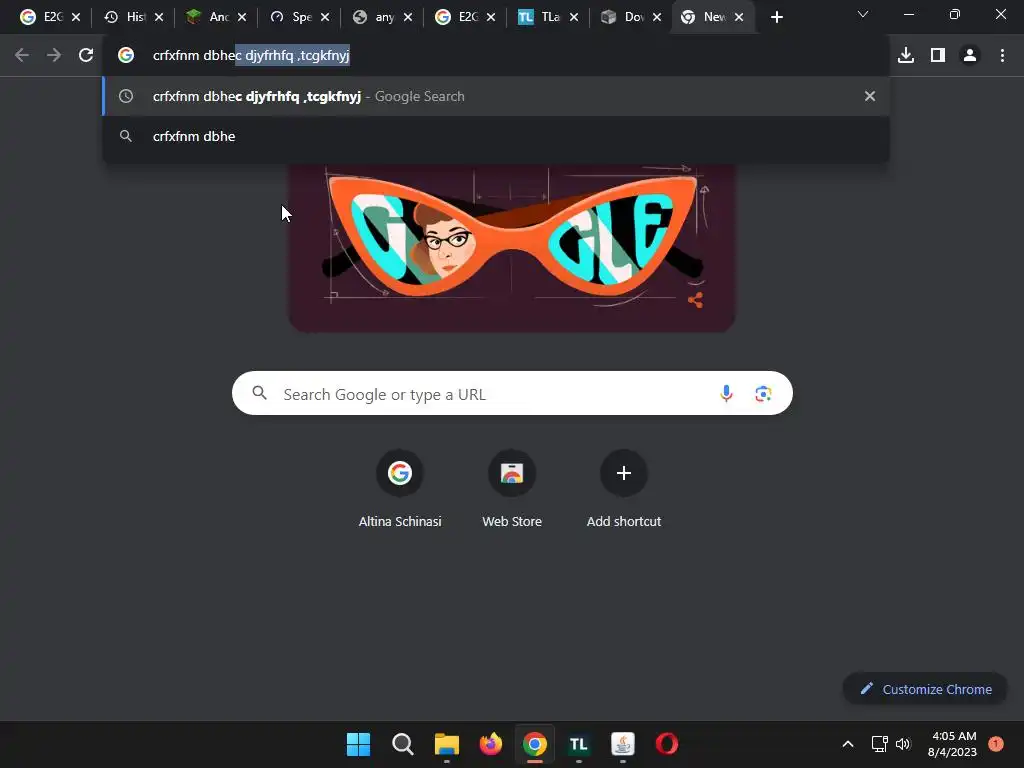This screenshot has height=768, width=1024.
Task: Open File Explorer from taskbar
Action: click(x=447, y=744)
